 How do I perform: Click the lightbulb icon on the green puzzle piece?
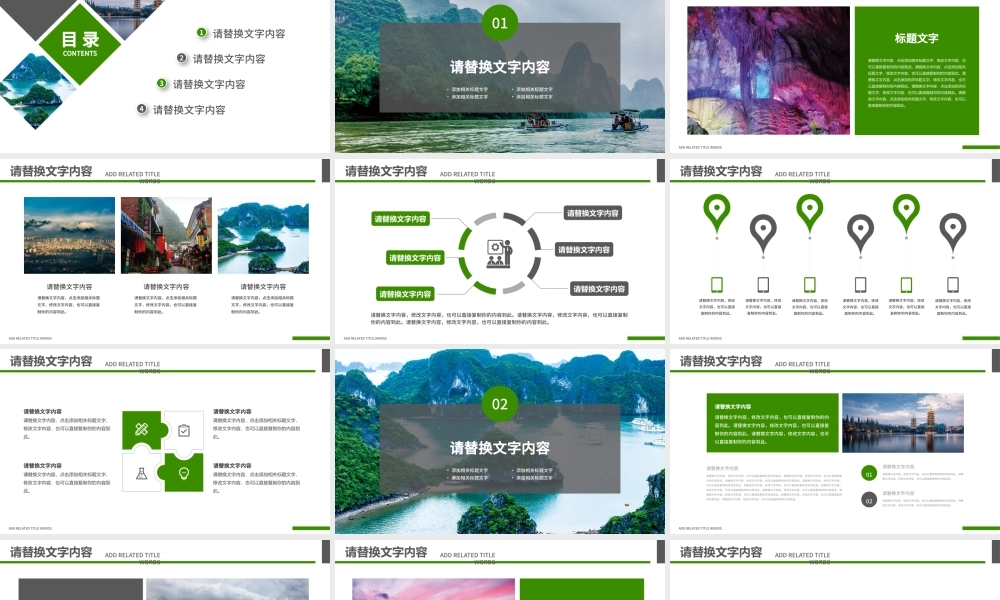click(184, 472)
